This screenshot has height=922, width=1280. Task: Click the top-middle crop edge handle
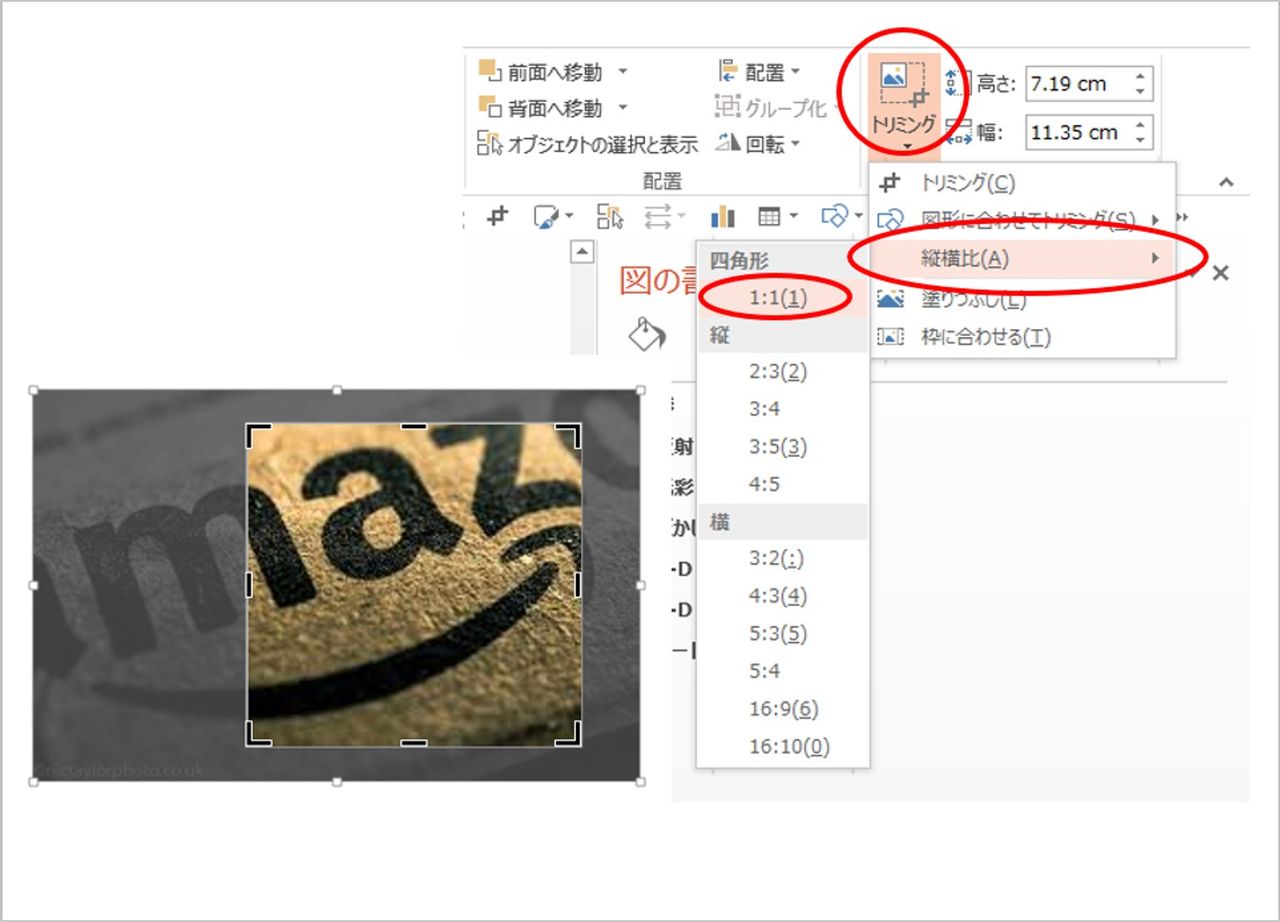[414, 426]
